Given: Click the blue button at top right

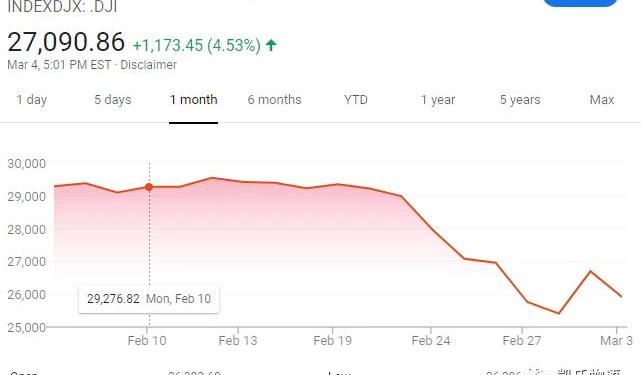Looking at the screenshot, I should point(580,3).
